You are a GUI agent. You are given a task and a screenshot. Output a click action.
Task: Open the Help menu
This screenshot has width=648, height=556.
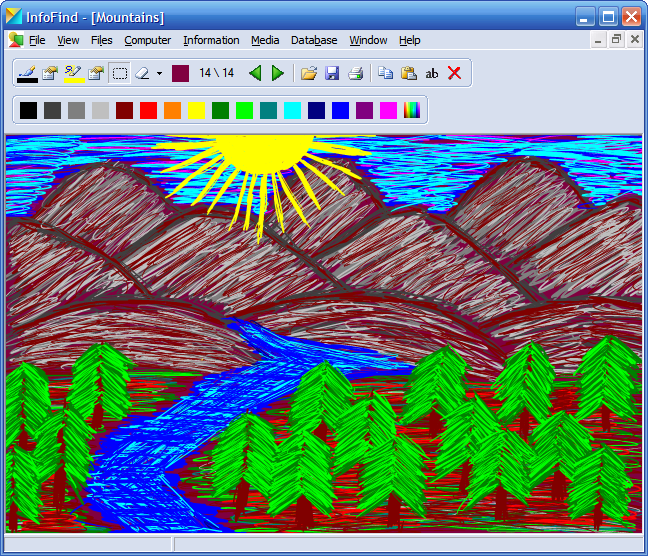410,40
